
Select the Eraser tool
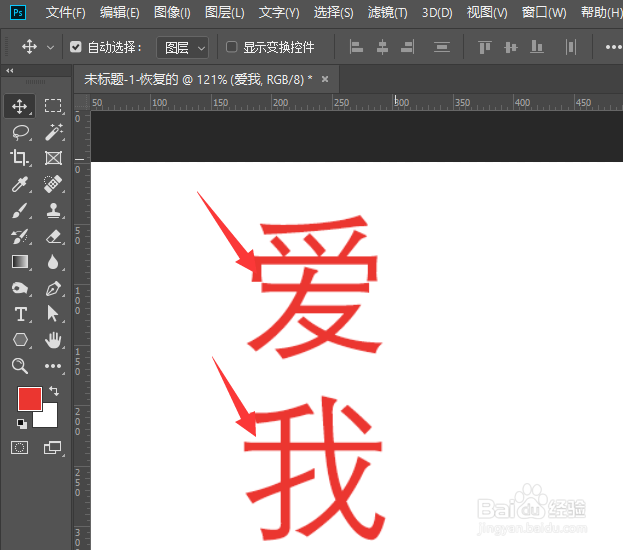(x=54, y=236)
